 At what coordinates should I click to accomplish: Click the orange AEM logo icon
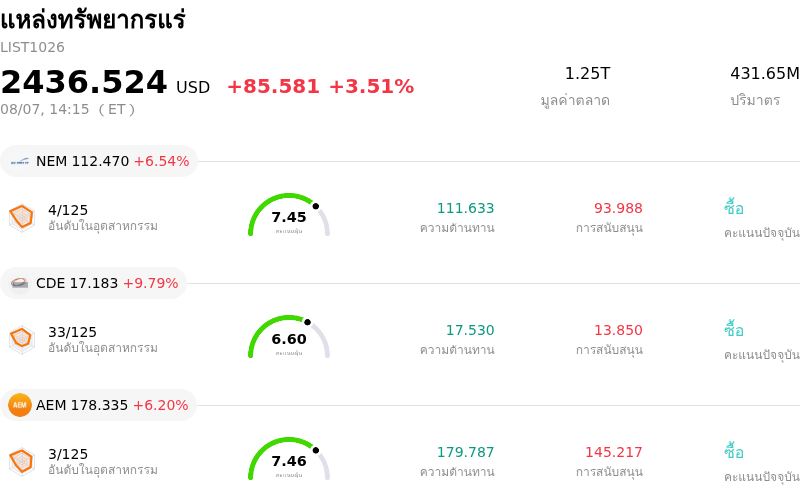point(20,405)
